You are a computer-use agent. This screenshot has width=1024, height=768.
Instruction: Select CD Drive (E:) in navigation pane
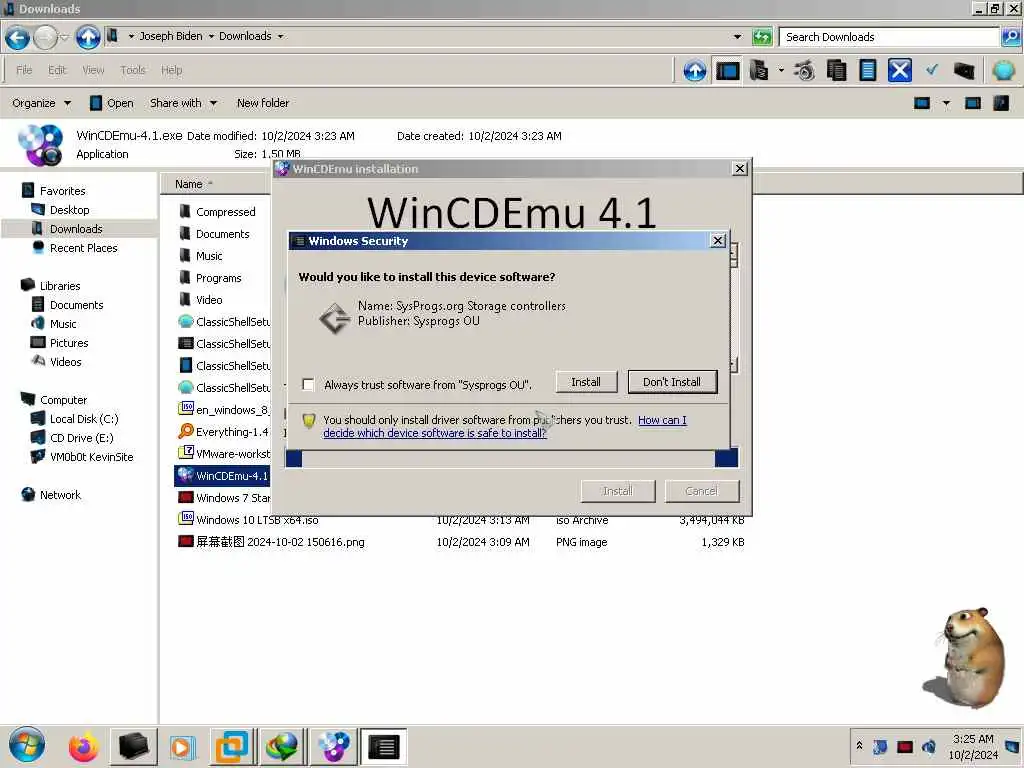point(81,438)
